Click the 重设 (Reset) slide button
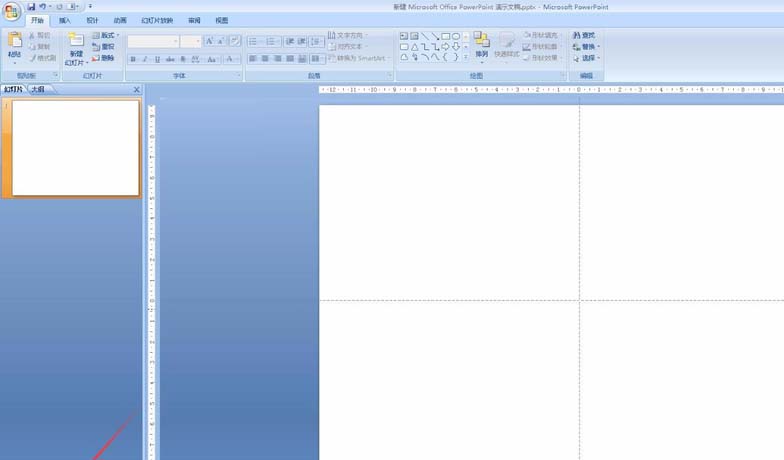 pyautogui.click(x=103, y=46)
